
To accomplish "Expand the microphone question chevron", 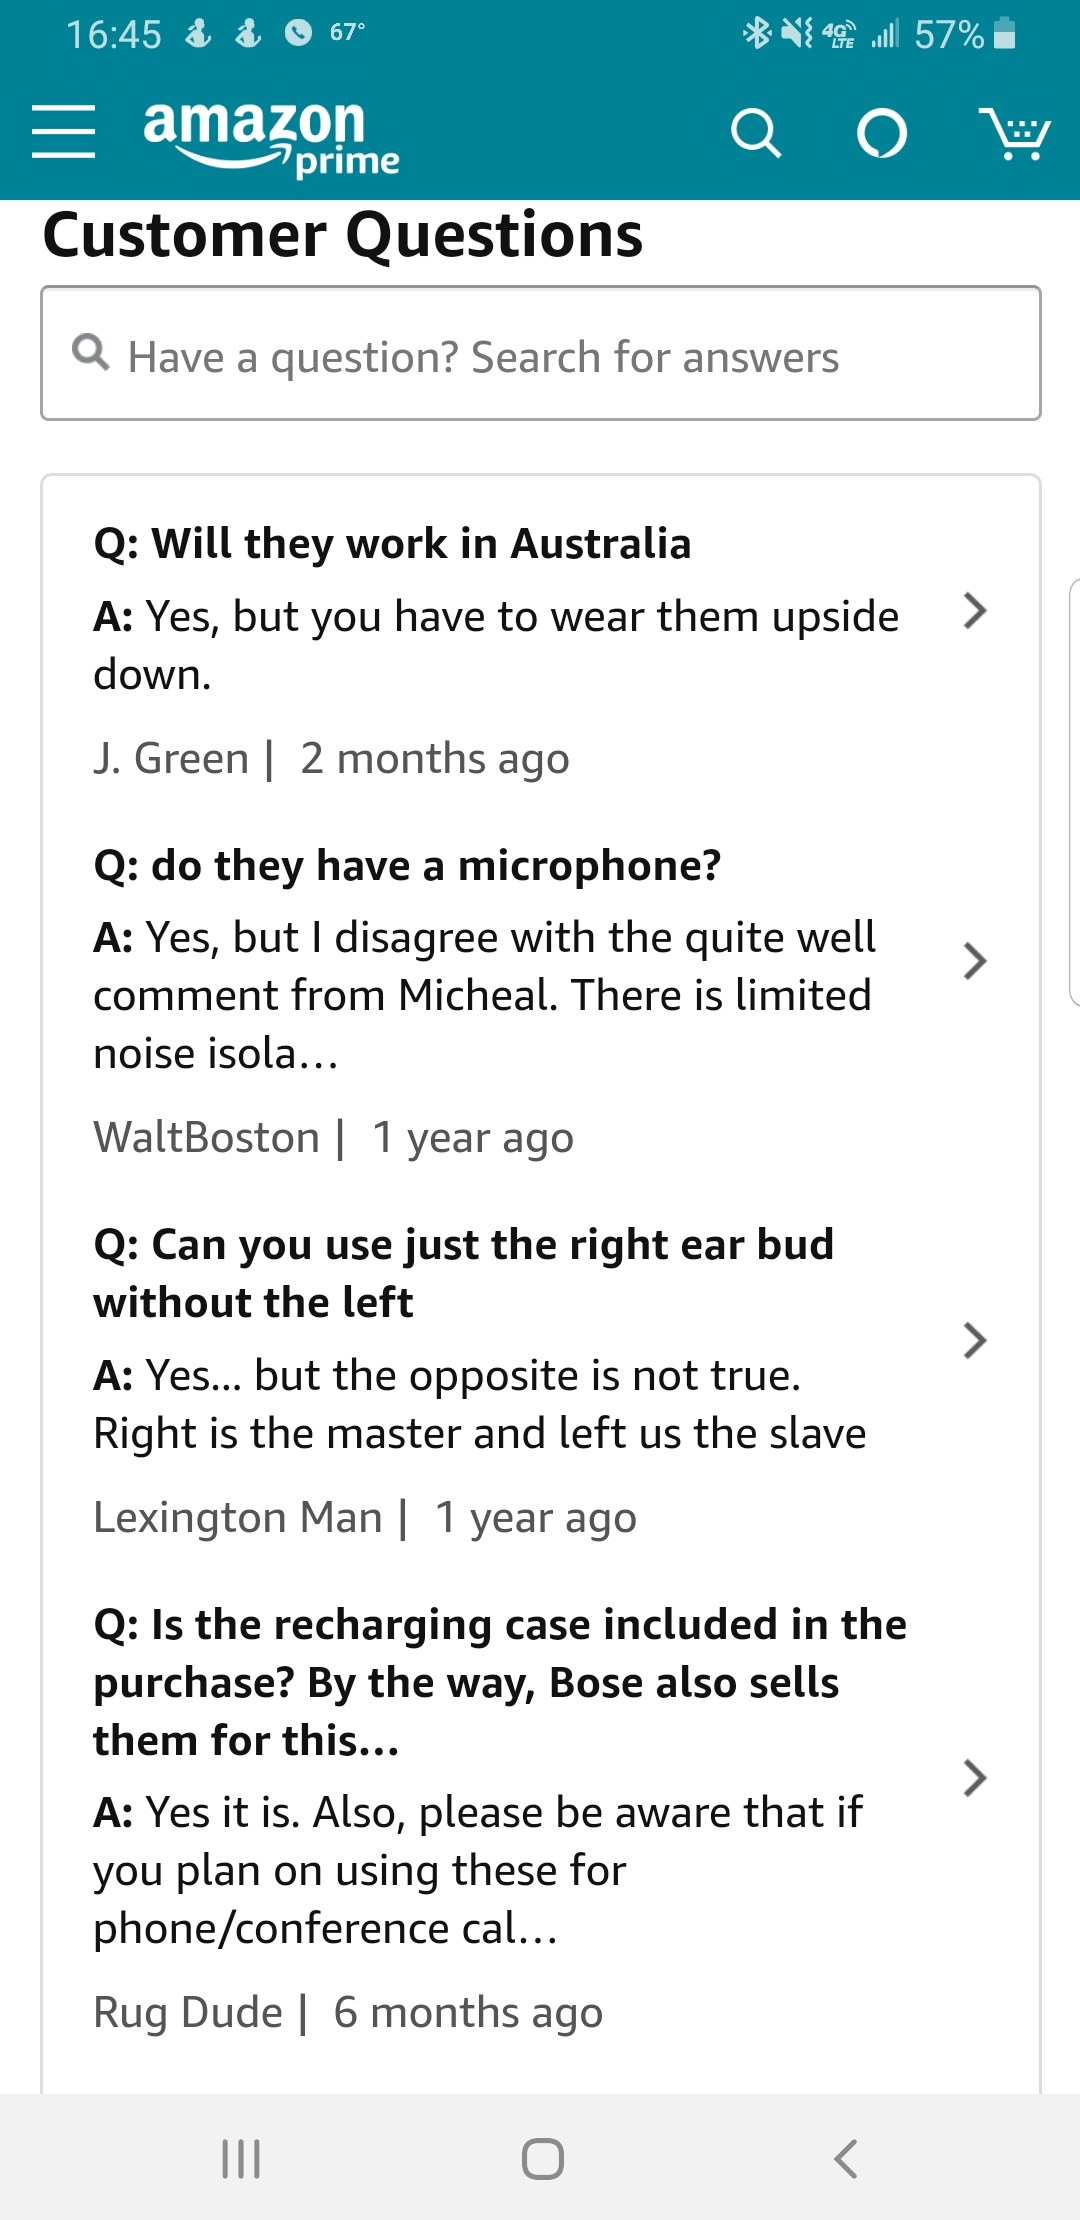I will click(974, 961).
